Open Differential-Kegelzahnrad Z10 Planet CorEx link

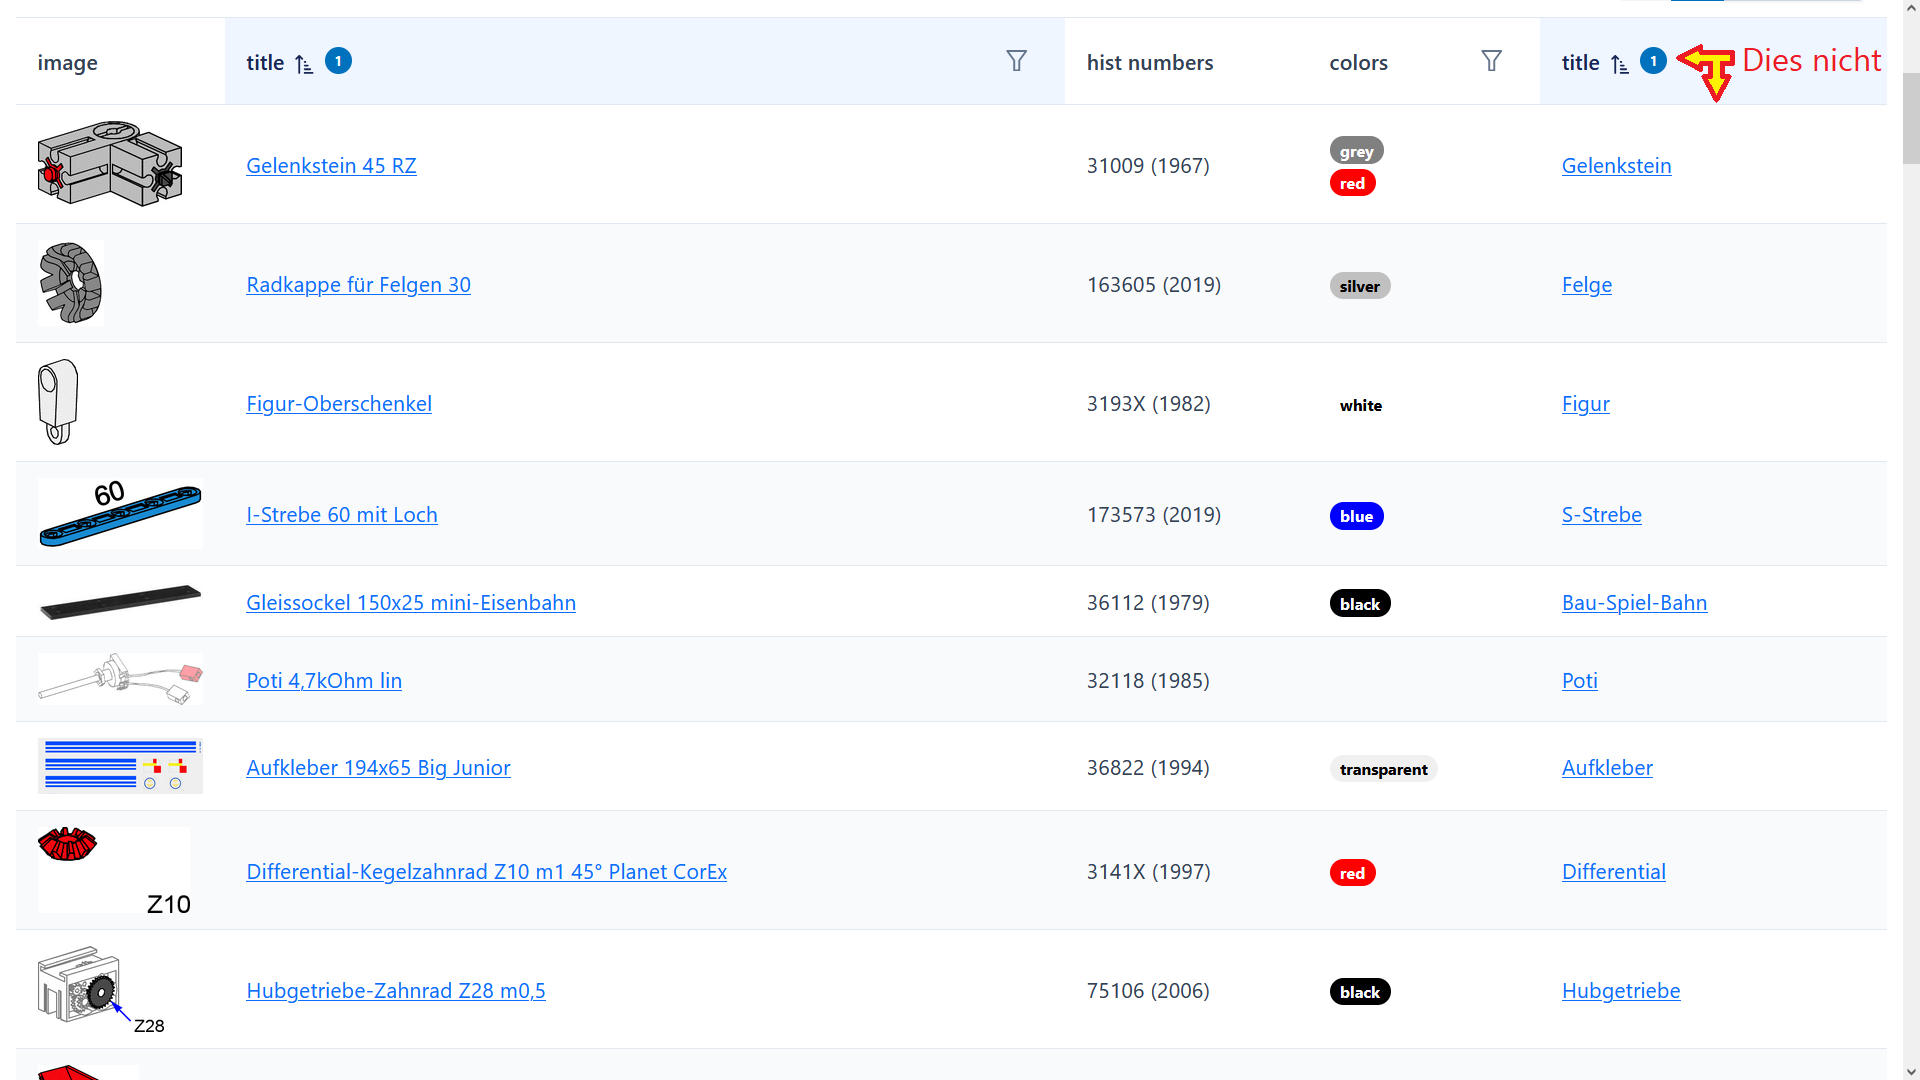click(486, 872)
